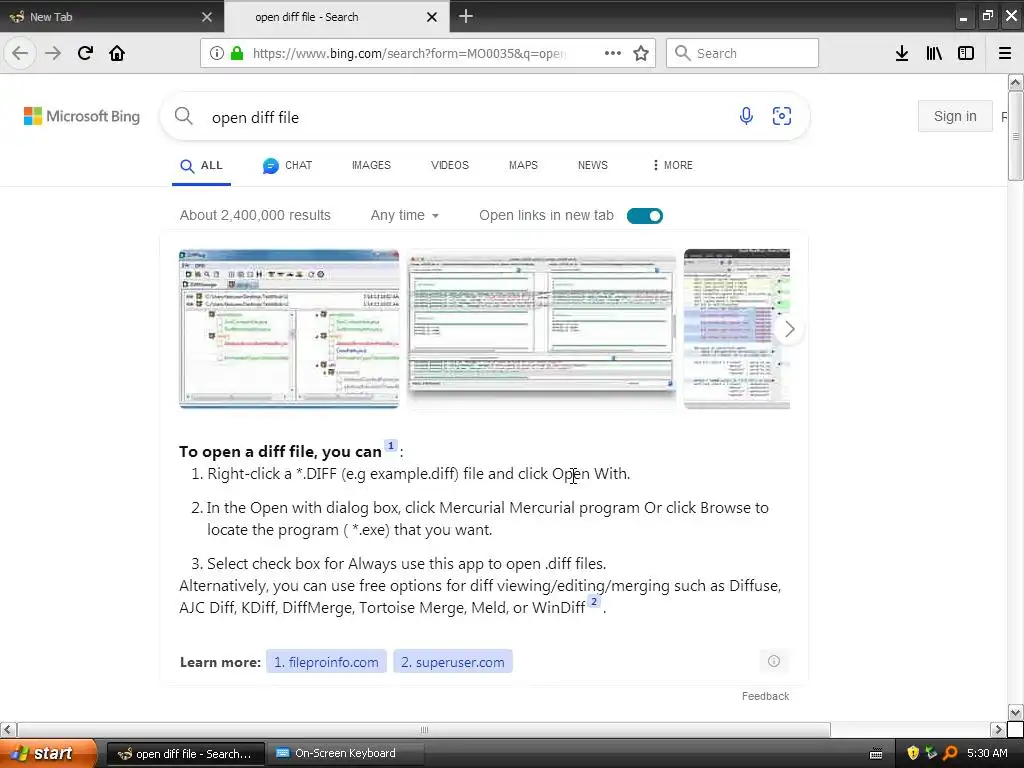Close the open diff file search tab
This screenshot has height=768, width=1024.
tap(432, 17)
